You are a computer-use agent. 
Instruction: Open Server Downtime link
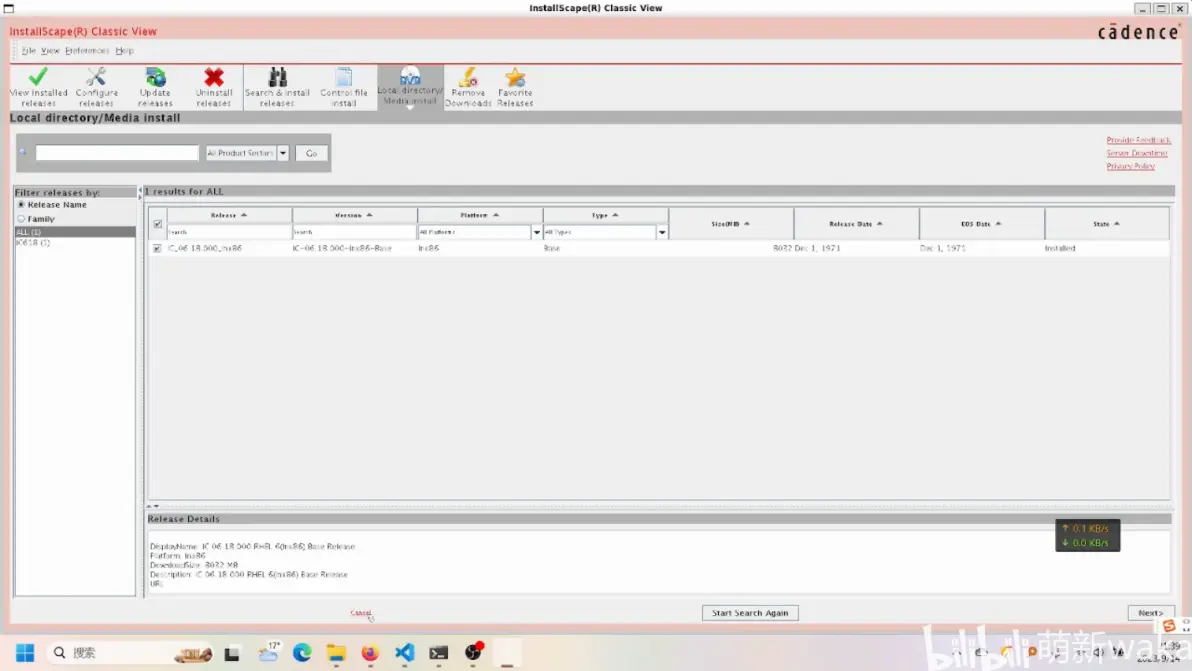[x=1137, y=153]
